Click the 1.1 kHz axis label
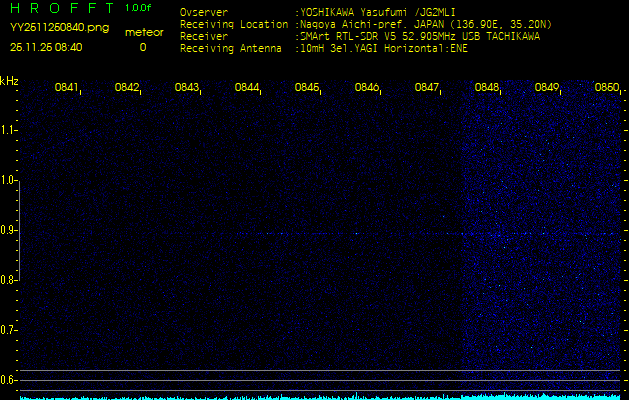 click(x=8, y=130)
